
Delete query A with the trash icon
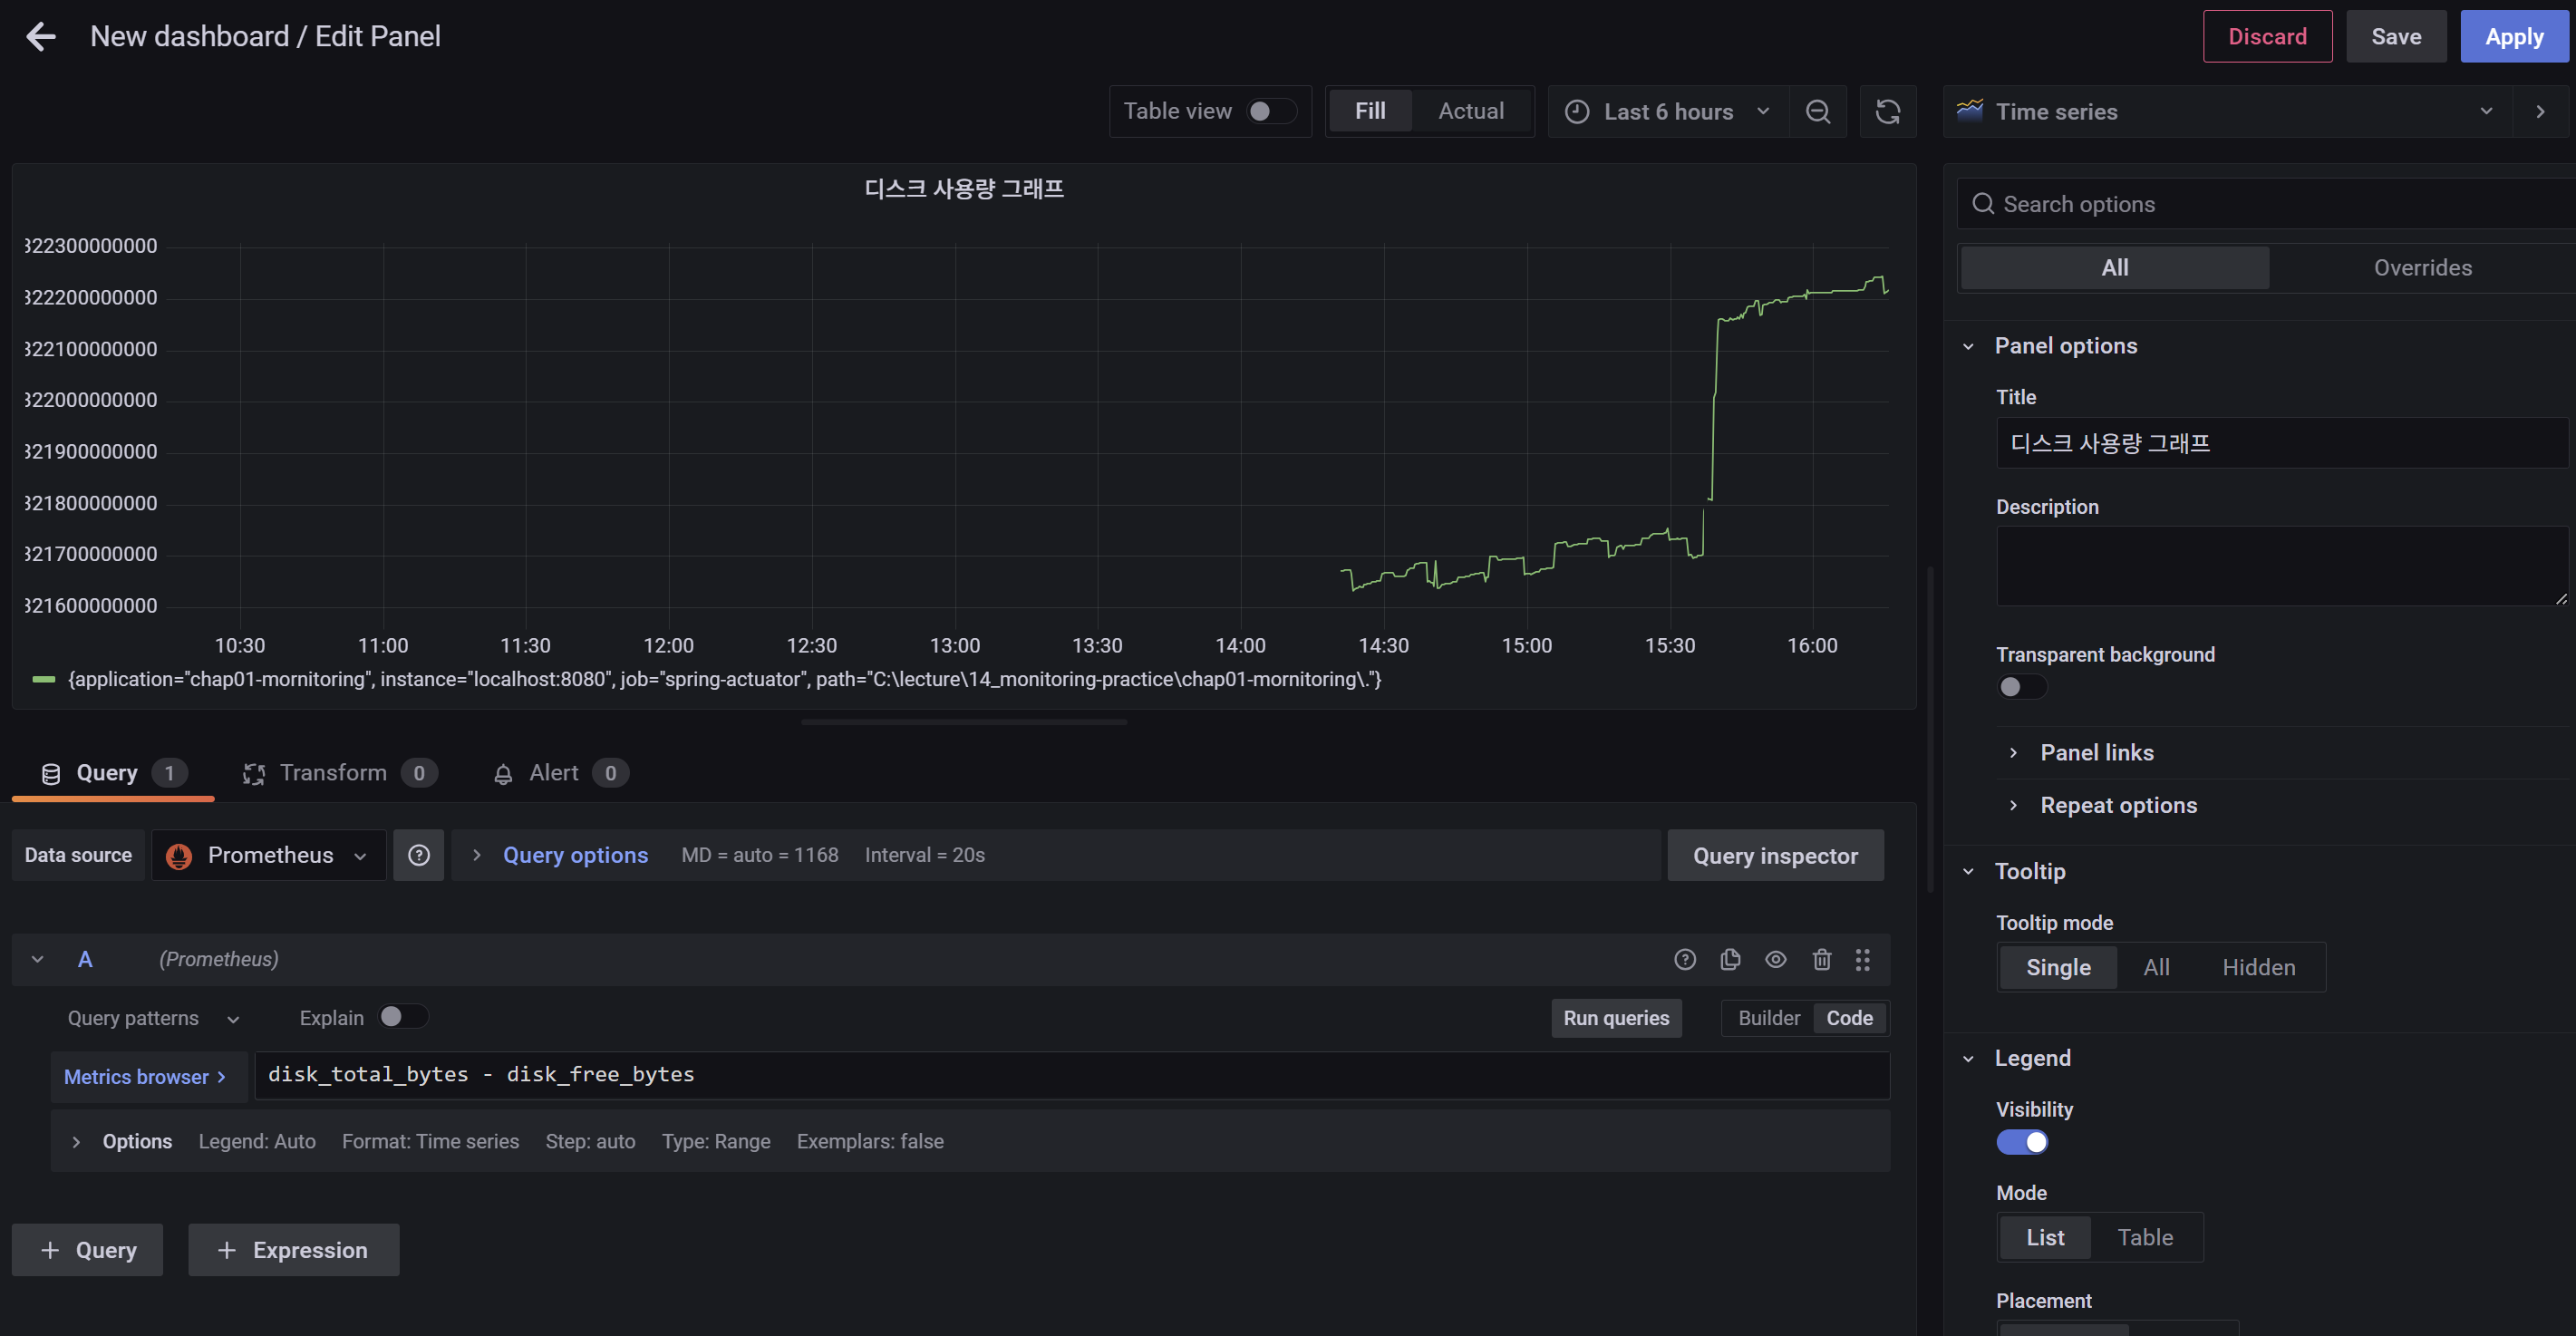coord(1821,960)
